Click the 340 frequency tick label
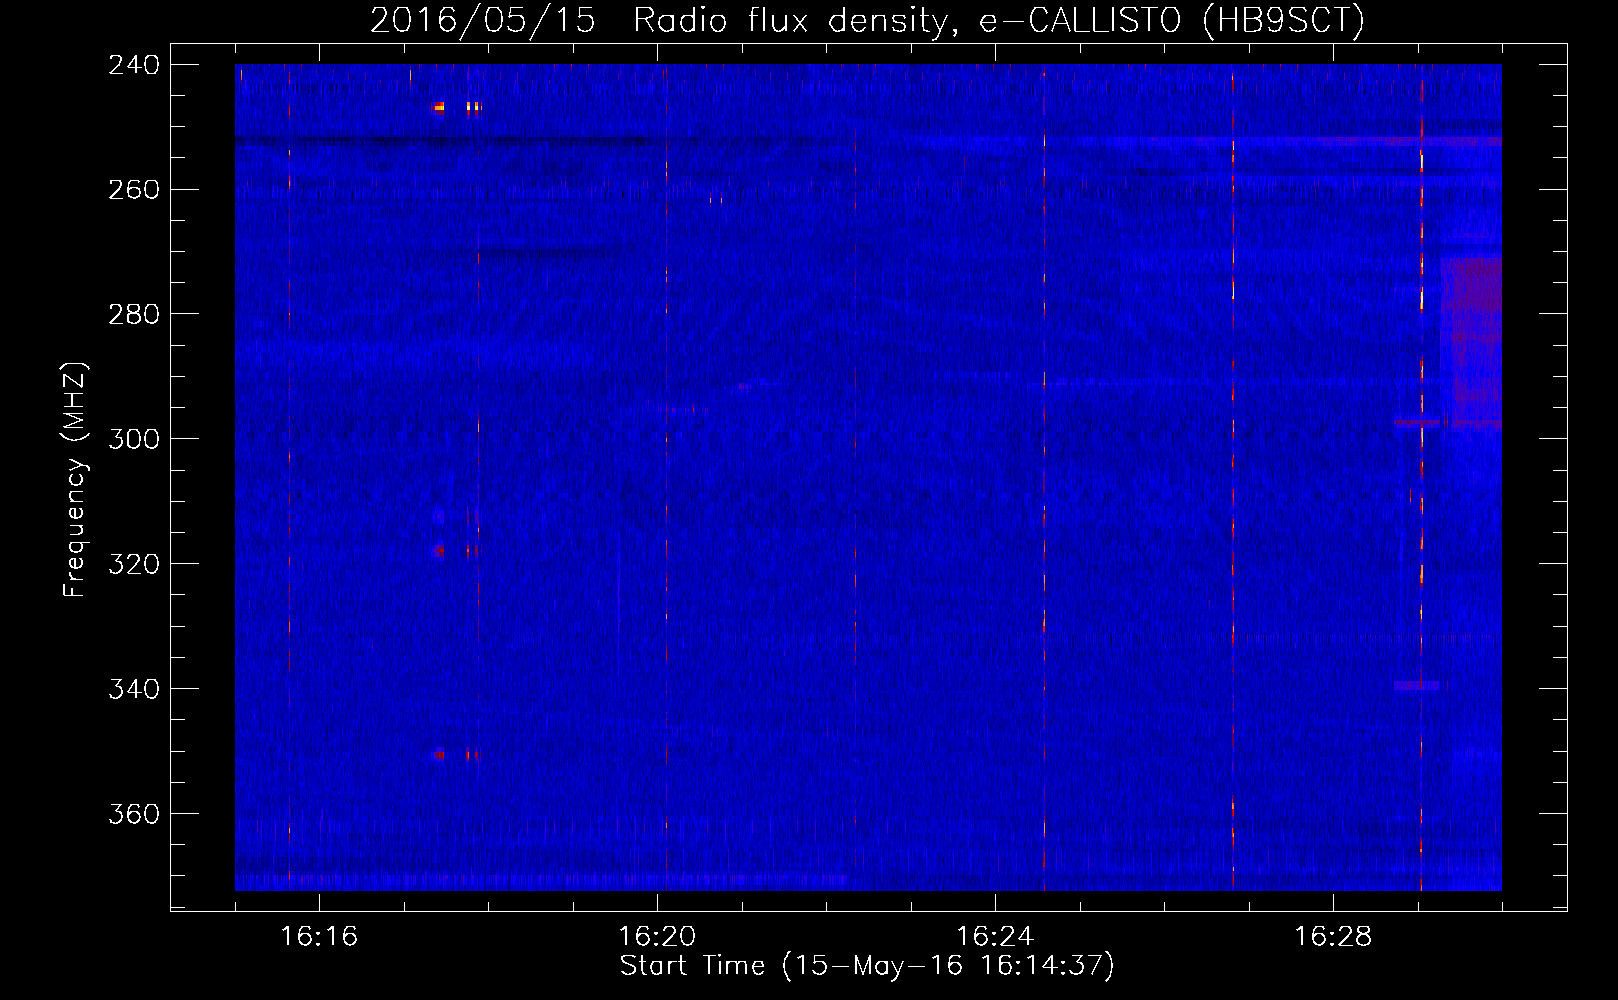Screen dimensions: 1618x1000 (134, 690)
